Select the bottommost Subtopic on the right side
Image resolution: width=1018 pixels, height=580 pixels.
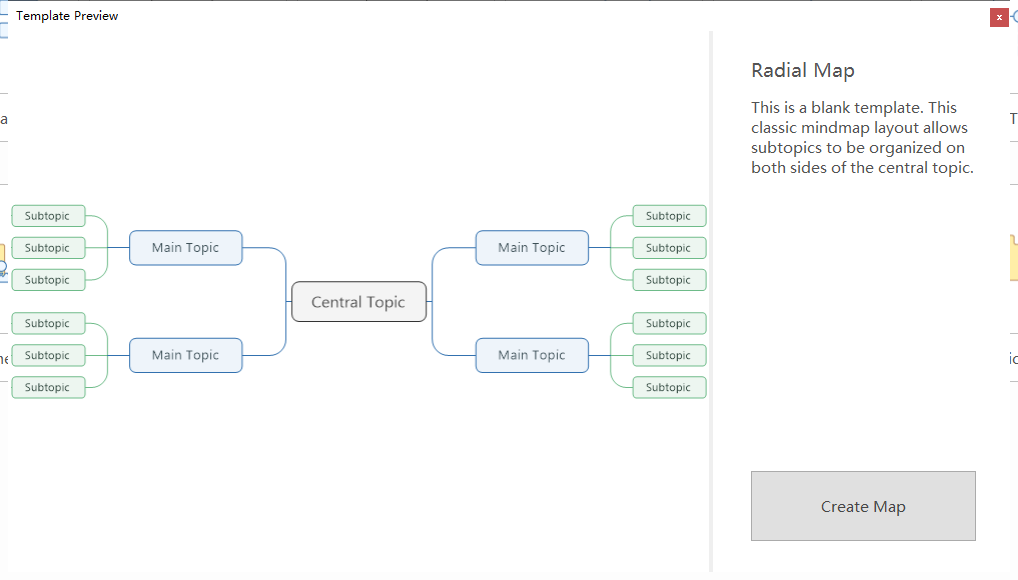669,387
